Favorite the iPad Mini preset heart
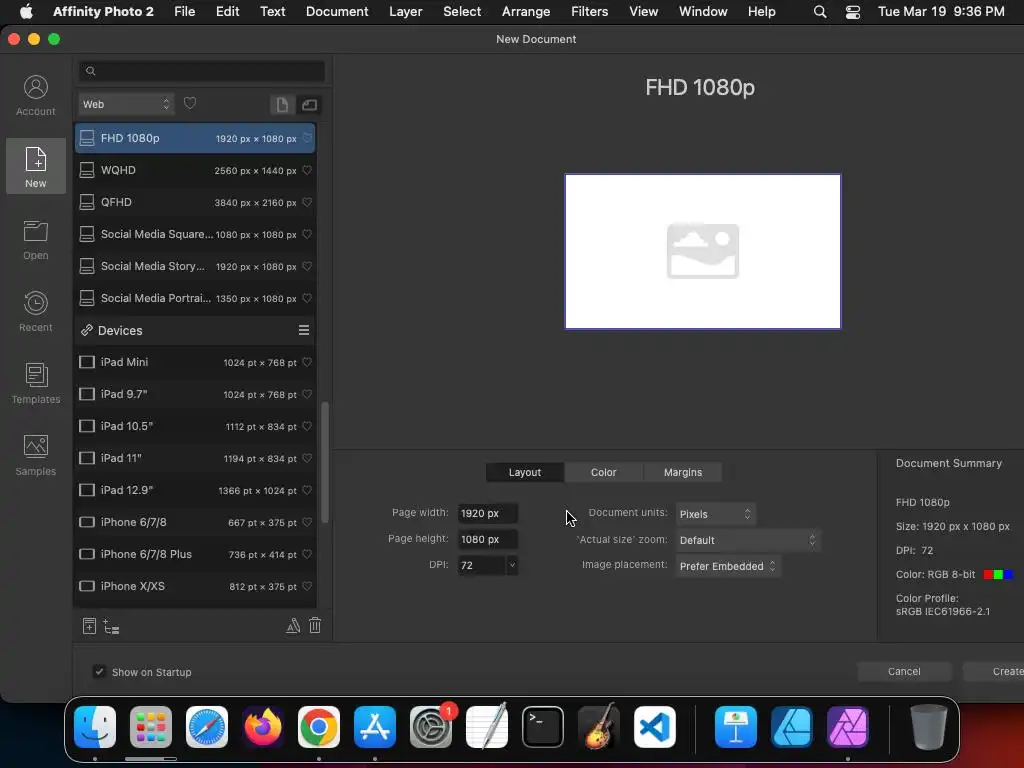This screenshot has width=1024, height=768. click(307, 362)
